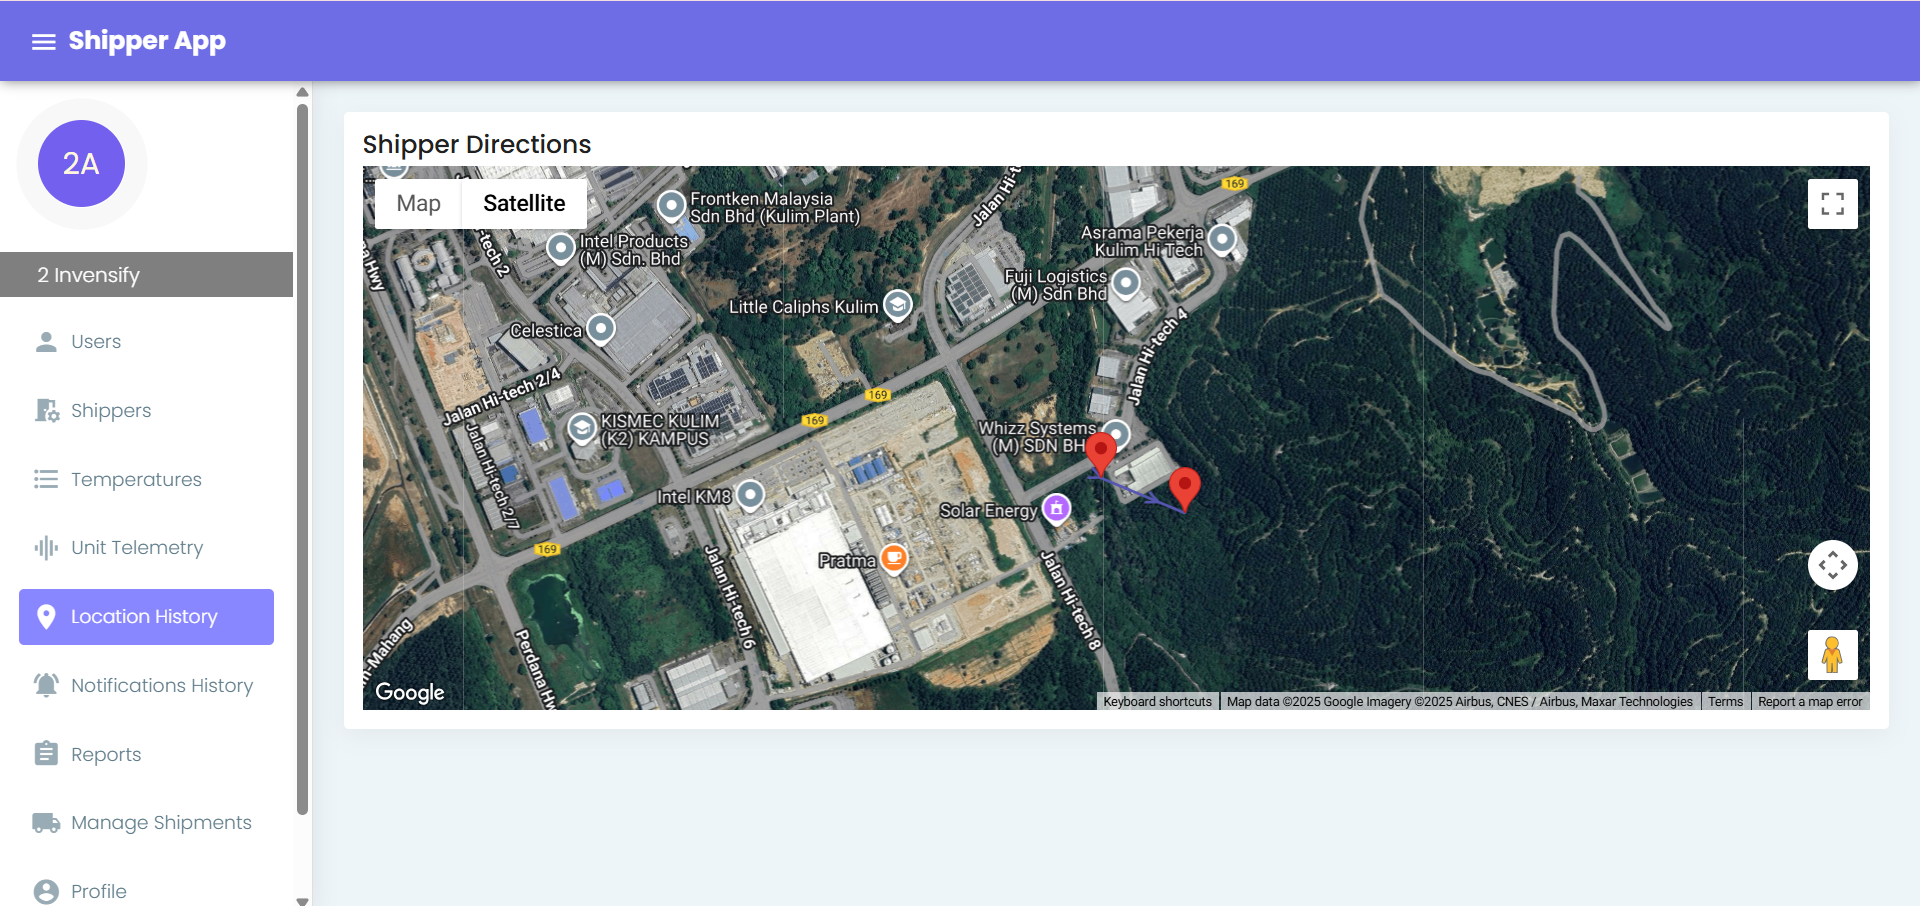
Task: Select the Celestica place marker
Action: tap(601, 328)
